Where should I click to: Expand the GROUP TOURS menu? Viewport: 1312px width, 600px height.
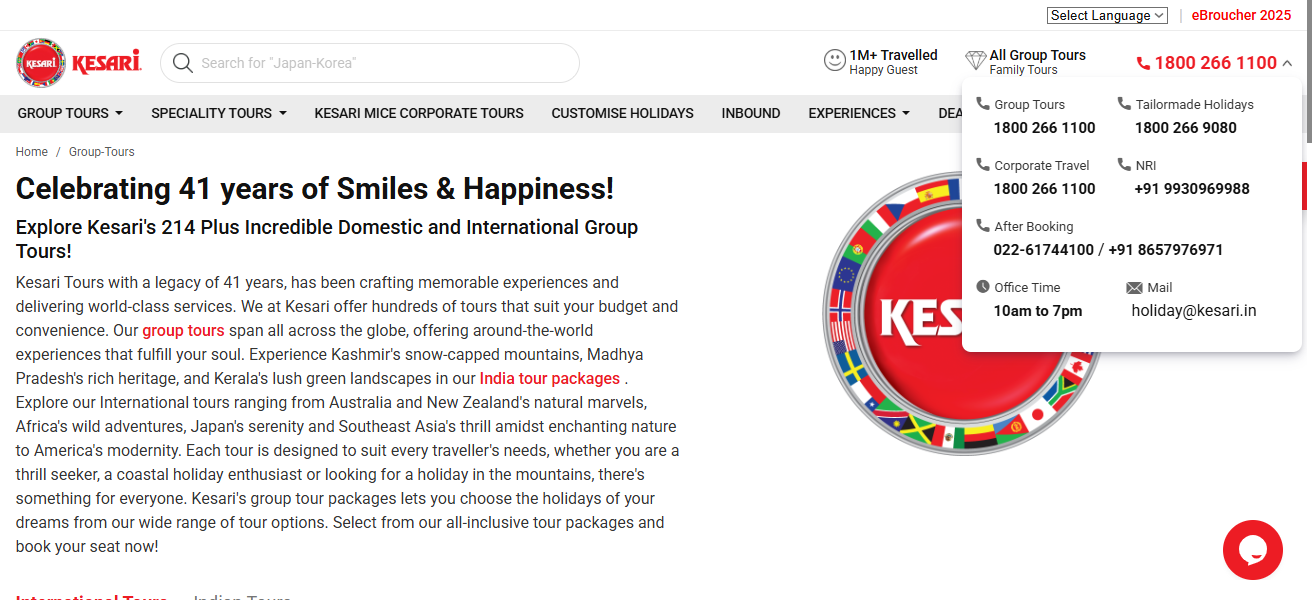click(69, 113)
